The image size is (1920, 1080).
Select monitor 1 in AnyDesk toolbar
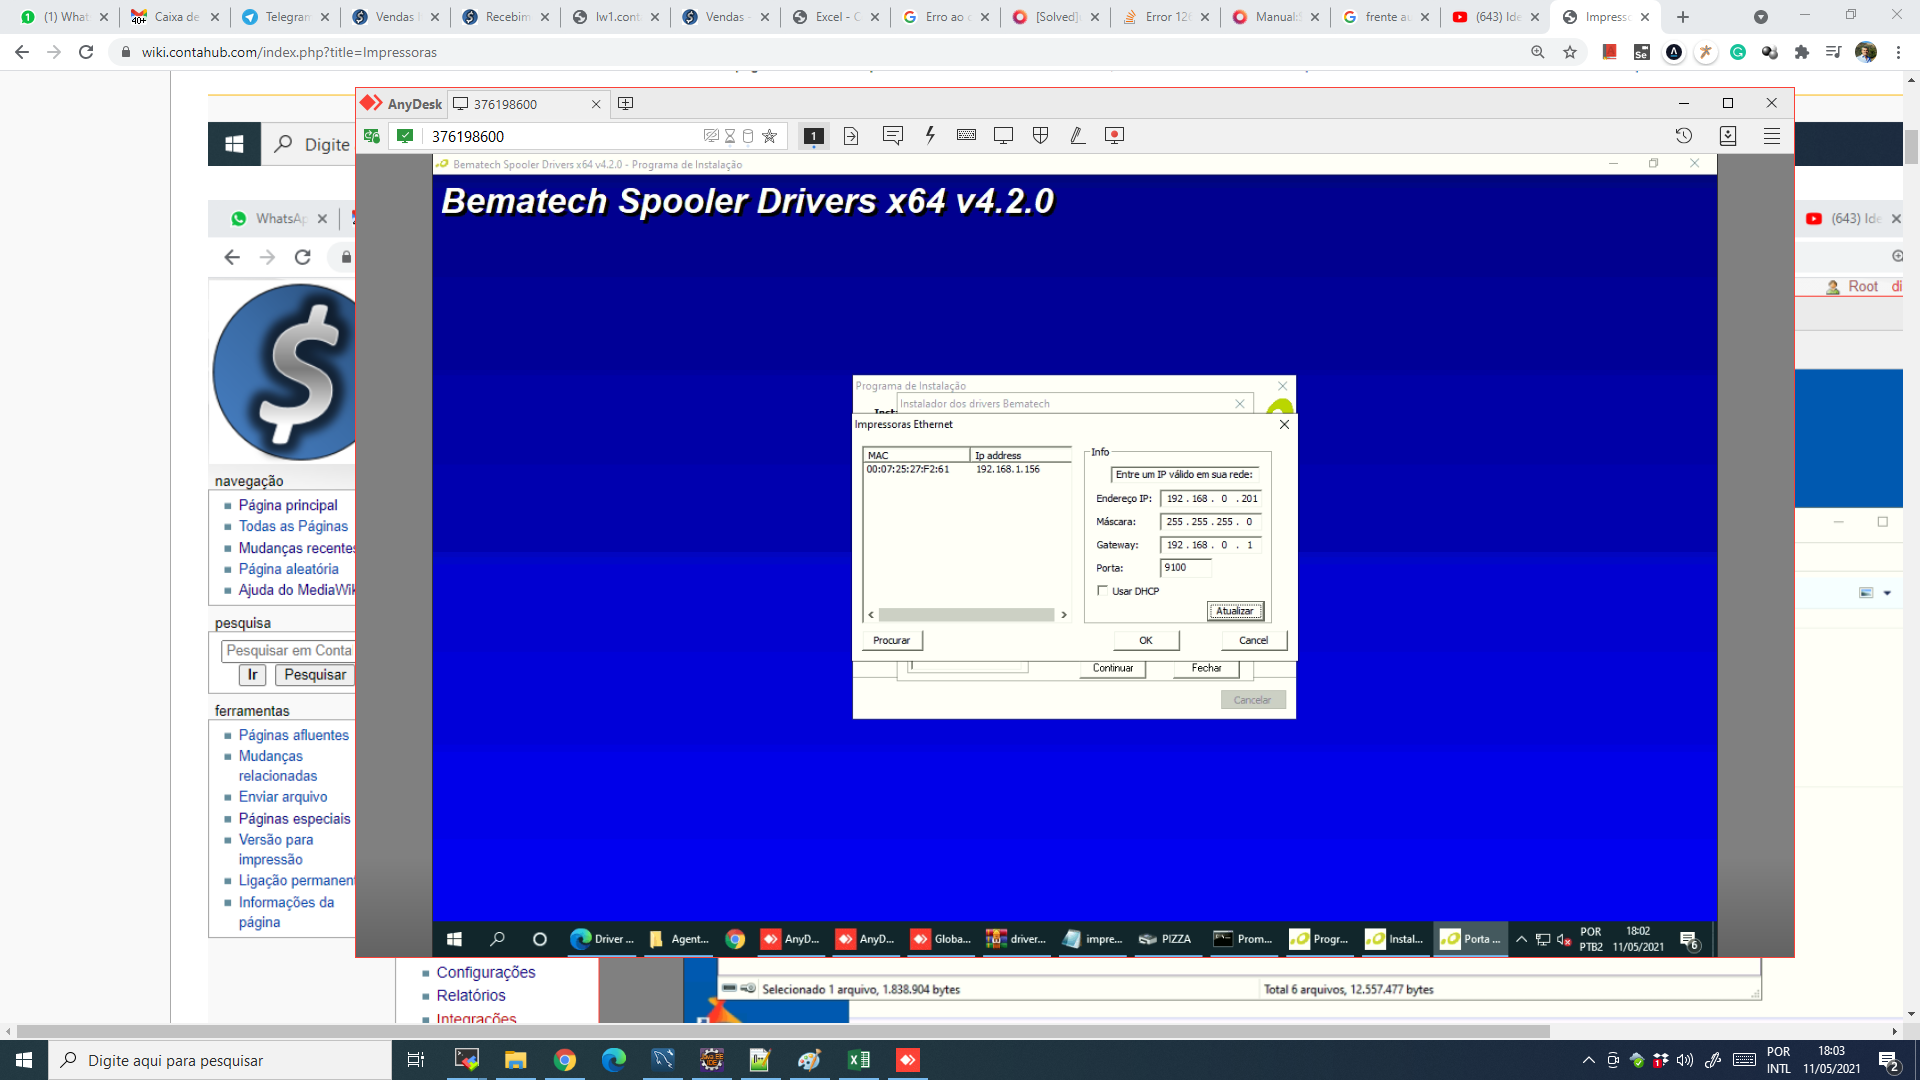point(814,136)
